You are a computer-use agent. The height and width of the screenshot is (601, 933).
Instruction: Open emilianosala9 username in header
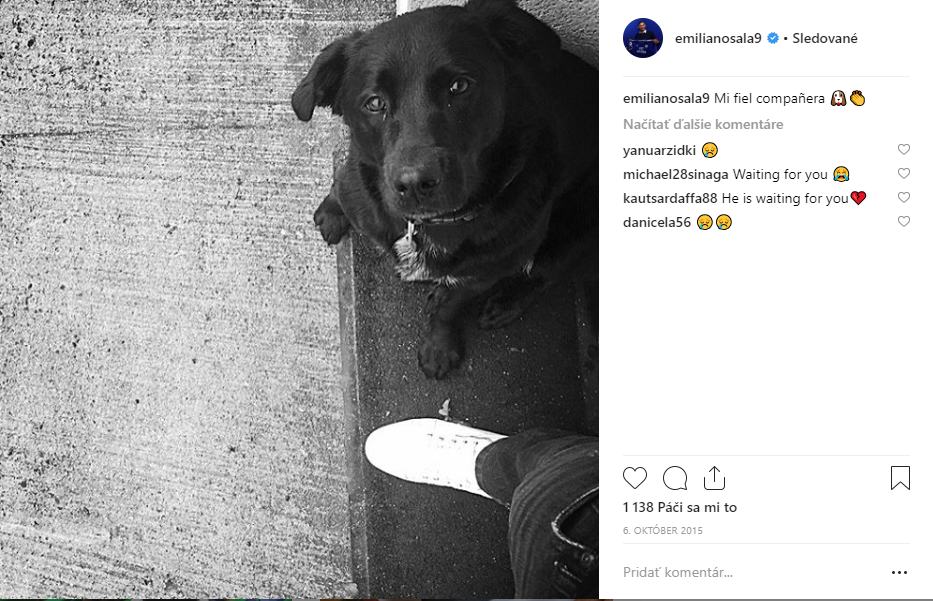click(718, 38)
